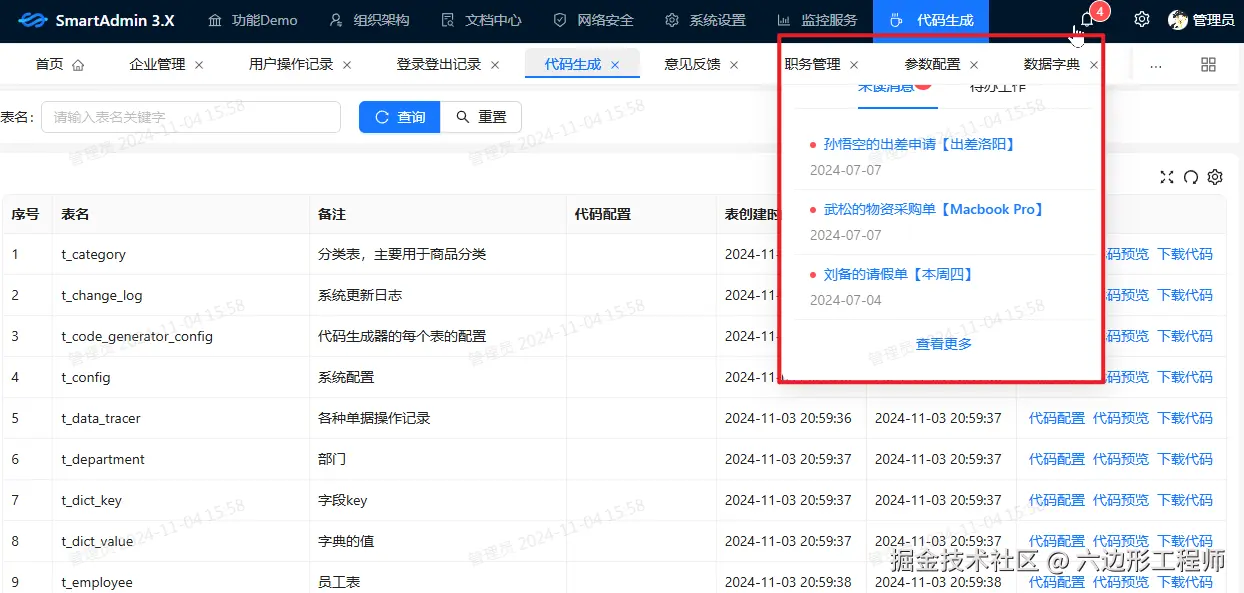Focus the 表名 keyword input field

coord(191,117)
